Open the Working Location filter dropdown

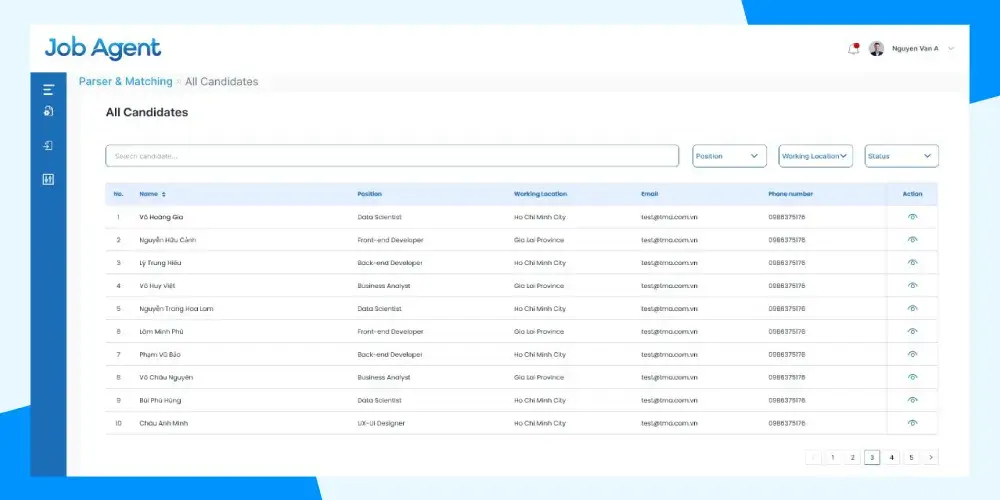tap(816, 156)
